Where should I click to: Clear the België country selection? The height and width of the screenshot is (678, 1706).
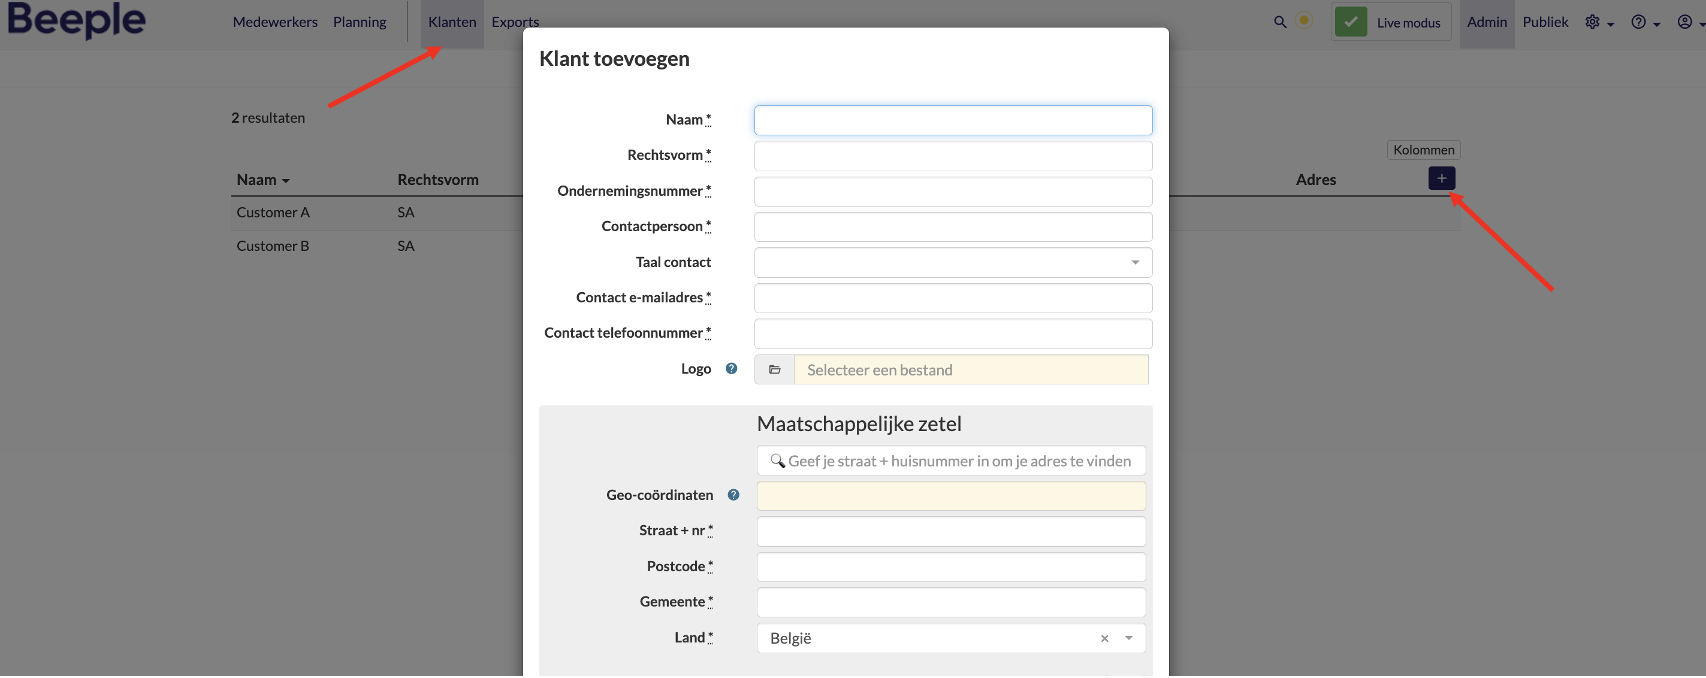pos(1104,638)
